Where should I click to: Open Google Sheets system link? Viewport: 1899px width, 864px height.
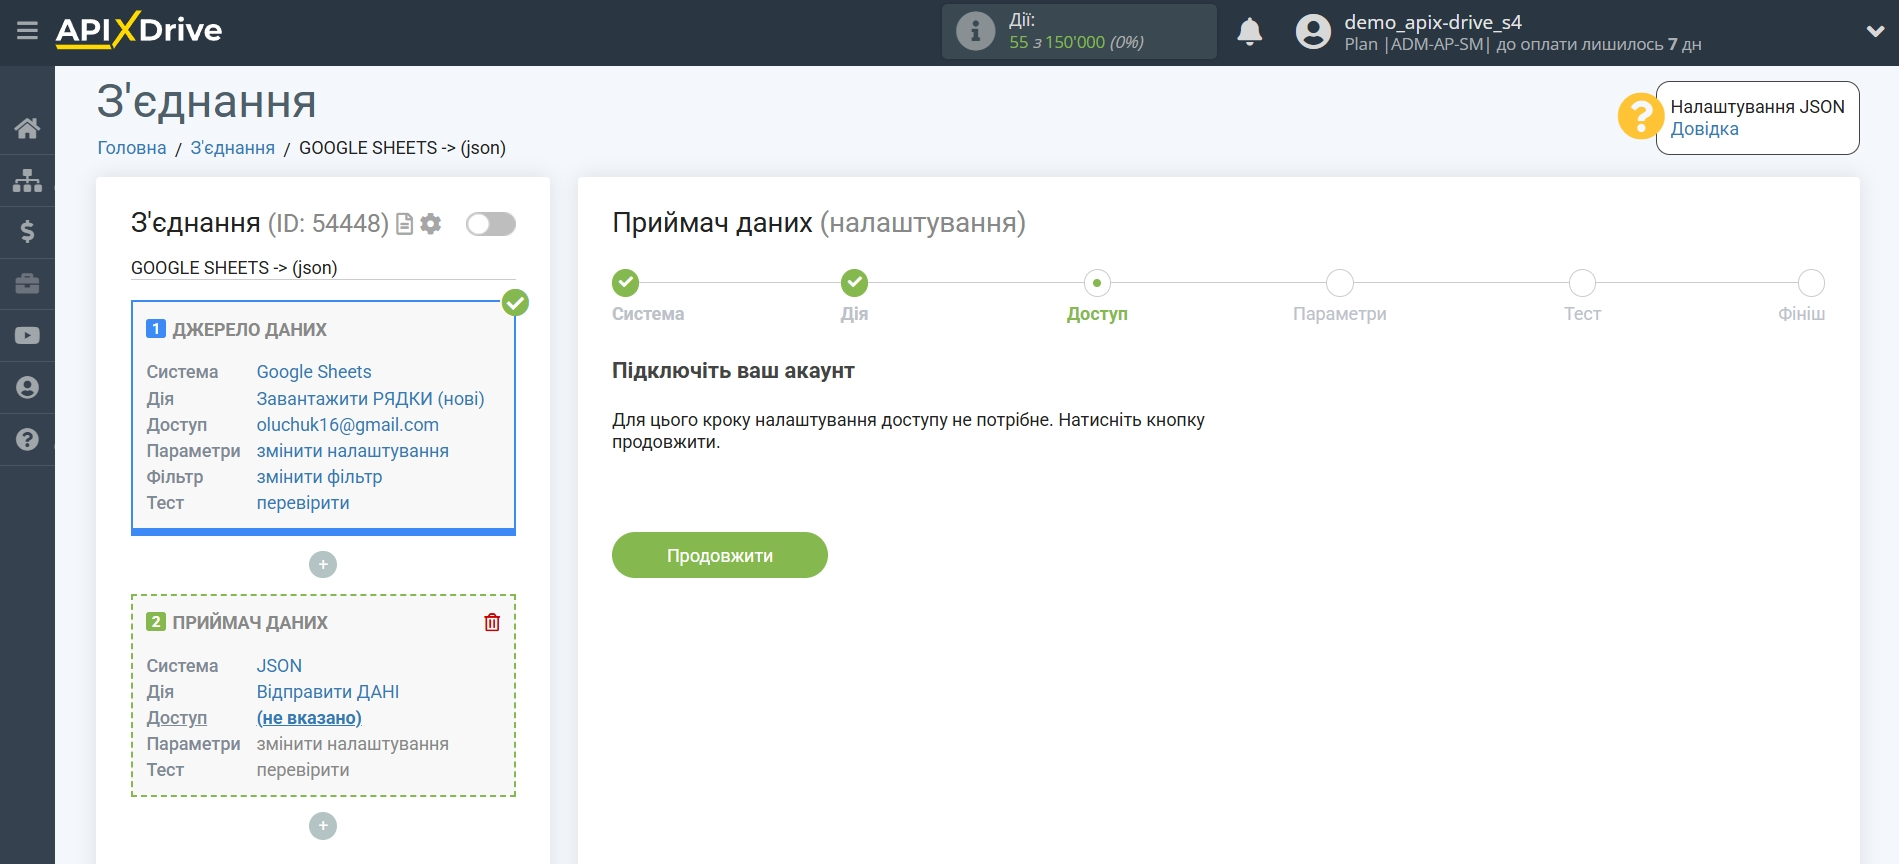point(314,372)
